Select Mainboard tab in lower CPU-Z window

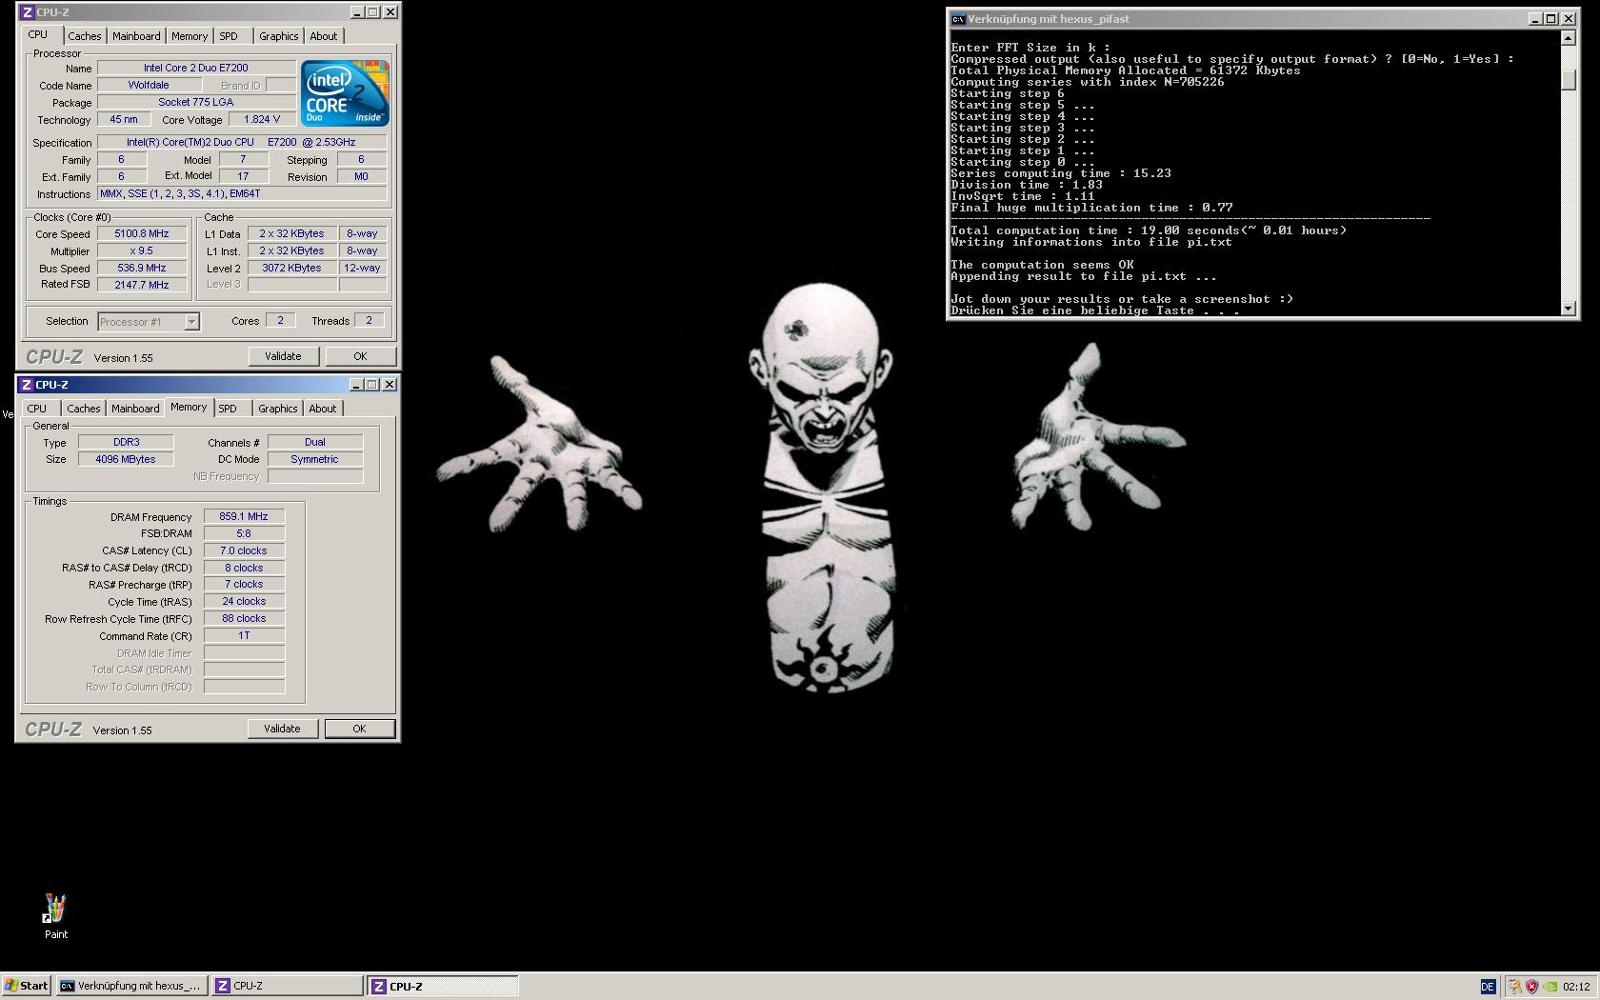click(x=135, y=408)
